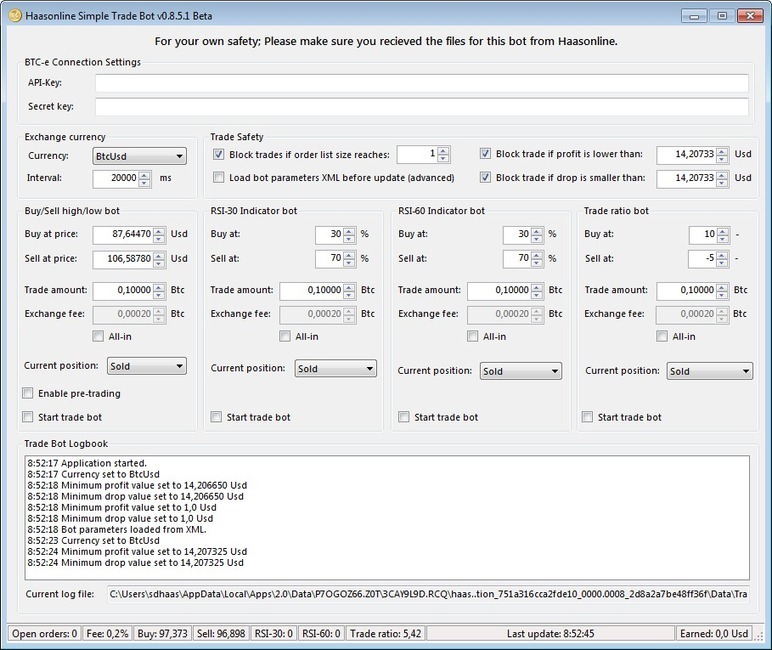This screenshot has width=772, height=650.
Task: Click status bar 'Open orders: 0'
Action: (x=44, y=634)
